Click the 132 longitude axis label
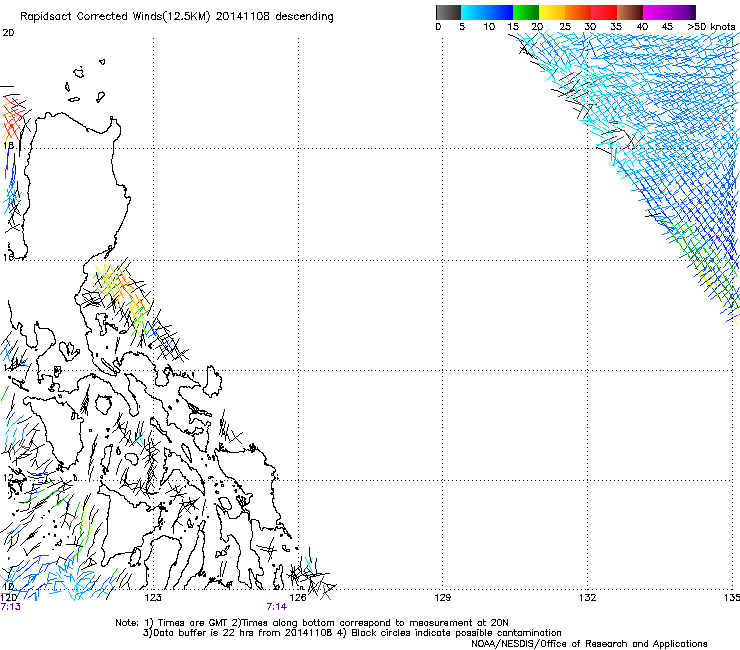The image size is (740, 650). coord(587,598)
